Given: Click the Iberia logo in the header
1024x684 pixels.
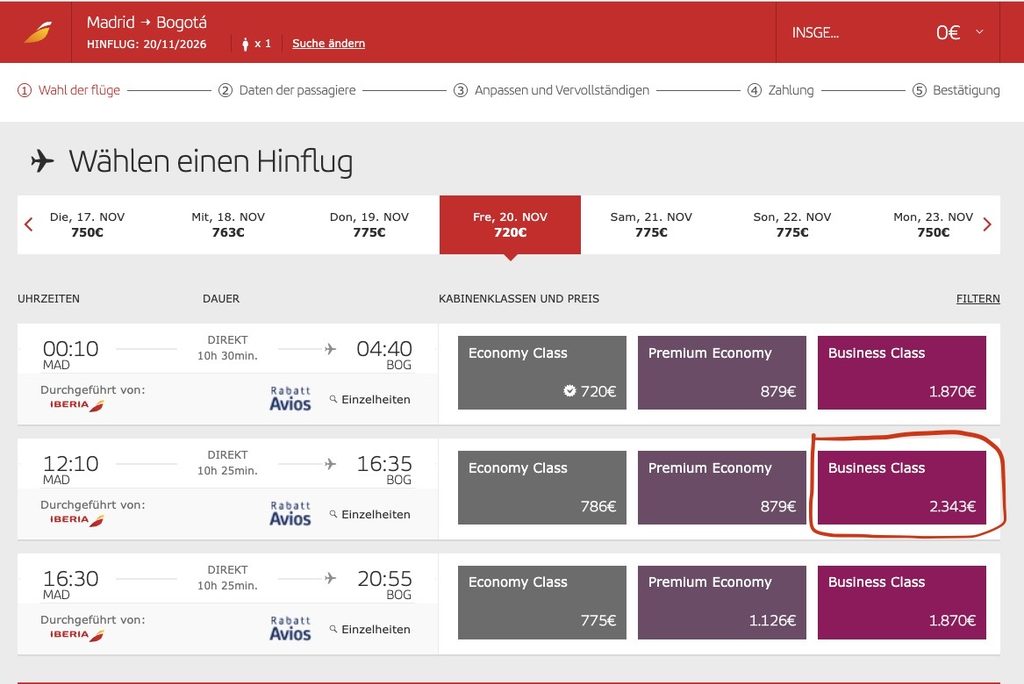Looking at the screenshot, I should (38, 32).
